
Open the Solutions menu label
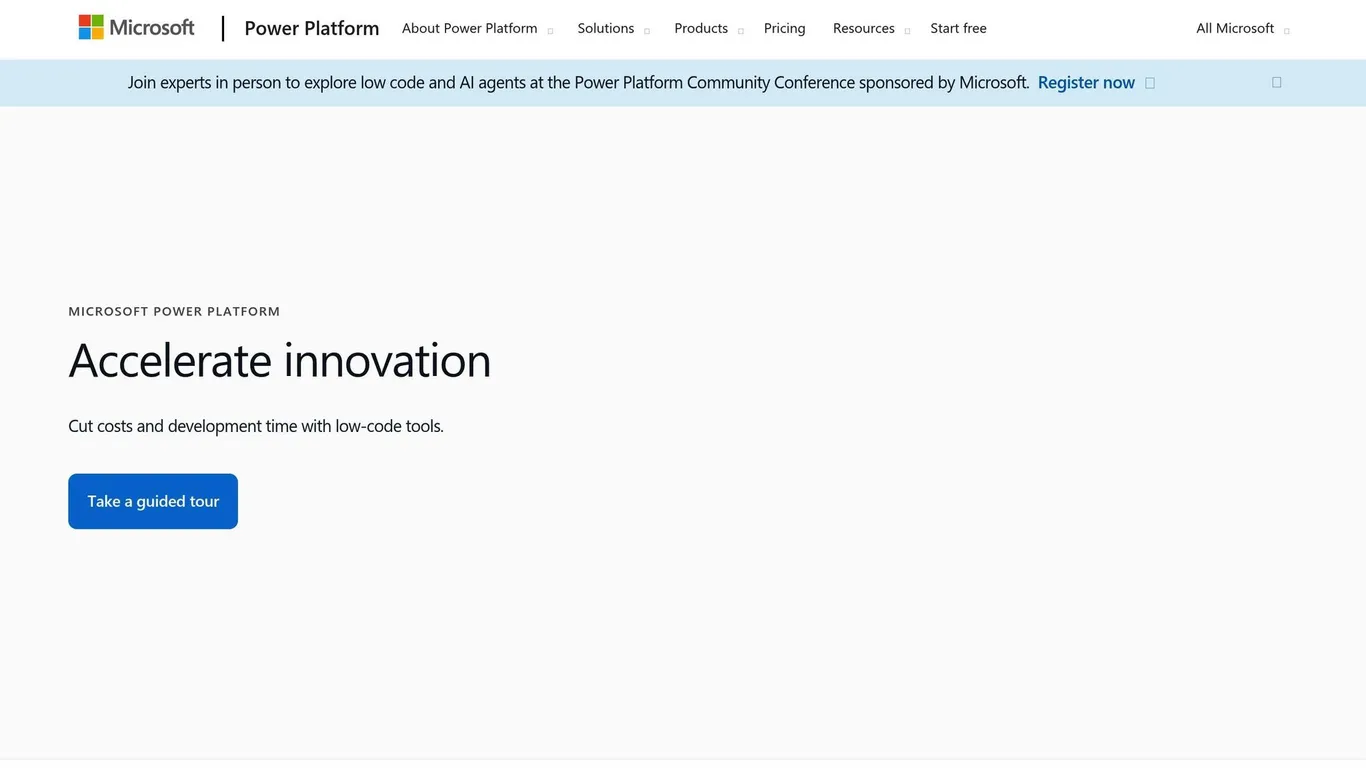click(x=606, y=28)
